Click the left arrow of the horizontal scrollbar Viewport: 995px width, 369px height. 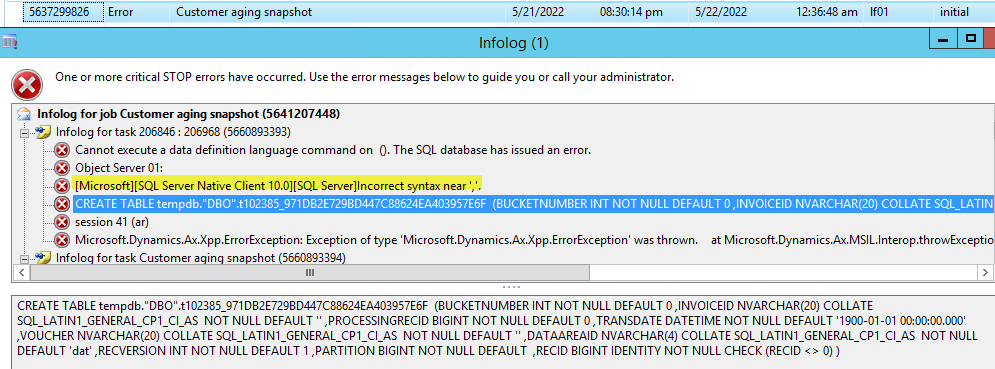(21, 272)
